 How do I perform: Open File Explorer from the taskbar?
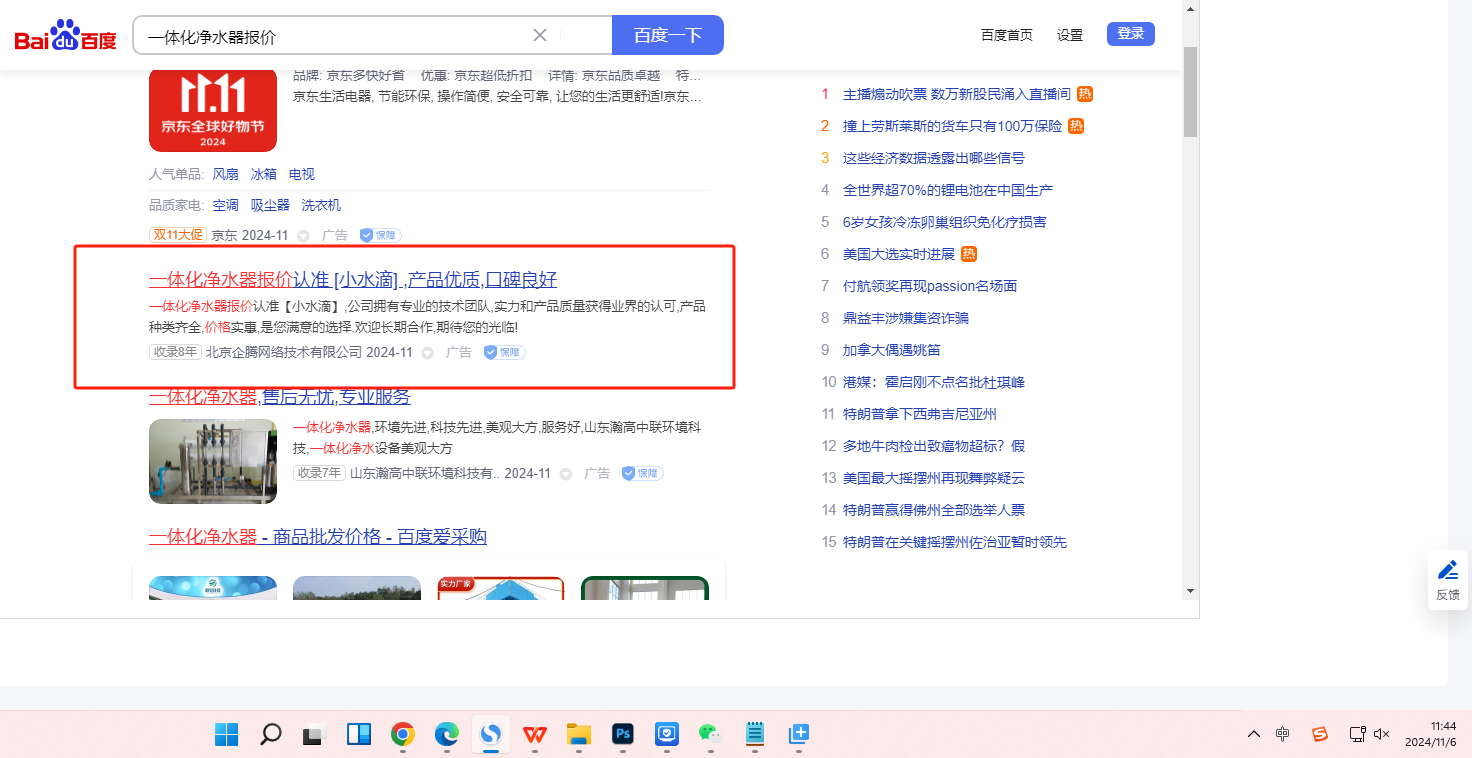point(579,735)
